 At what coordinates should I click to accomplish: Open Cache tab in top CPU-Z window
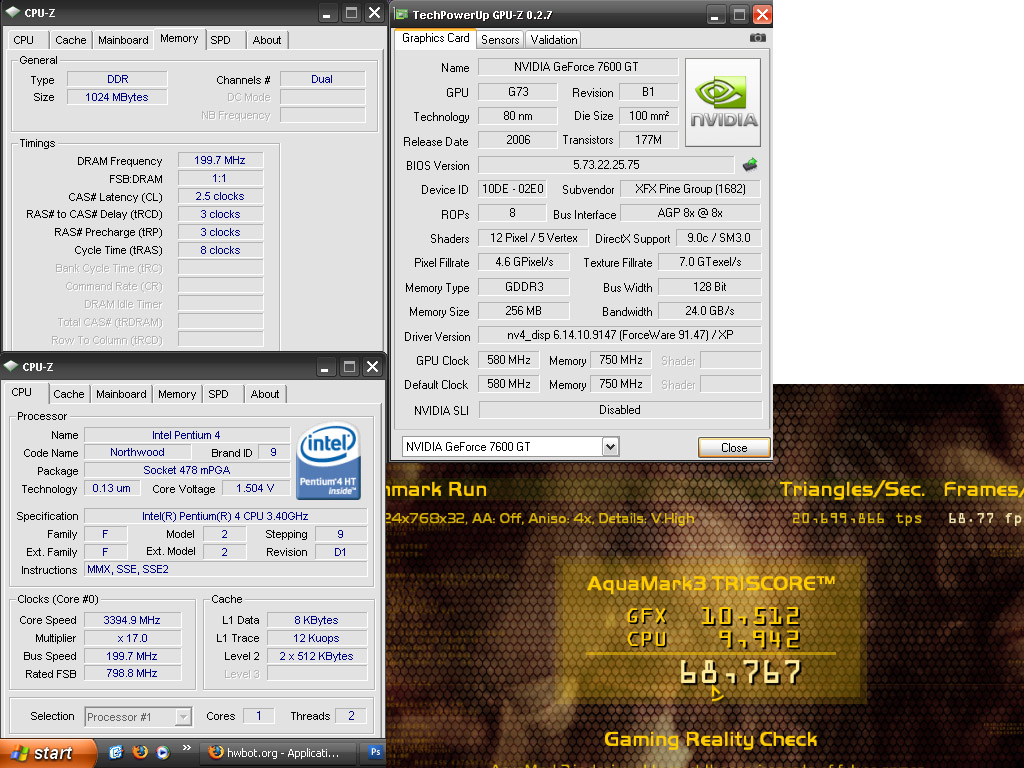[71, 40]
